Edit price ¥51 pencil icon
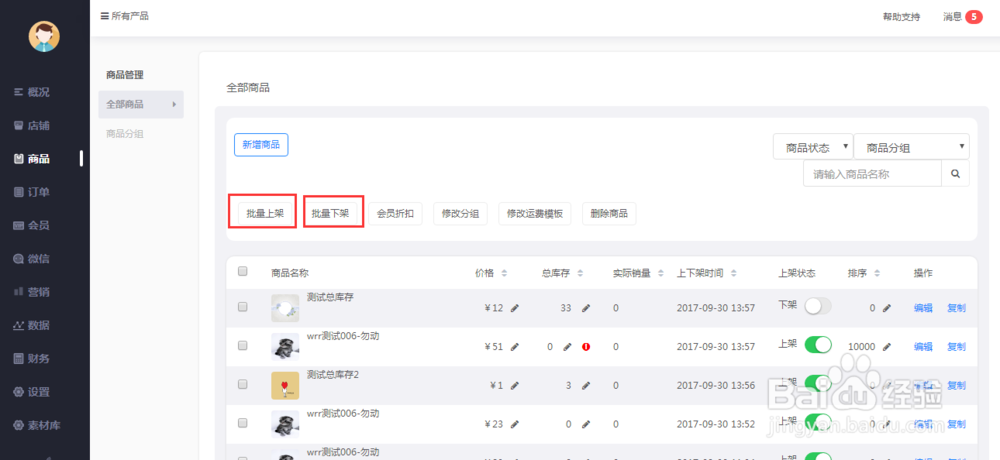 [x=515, y=347]
